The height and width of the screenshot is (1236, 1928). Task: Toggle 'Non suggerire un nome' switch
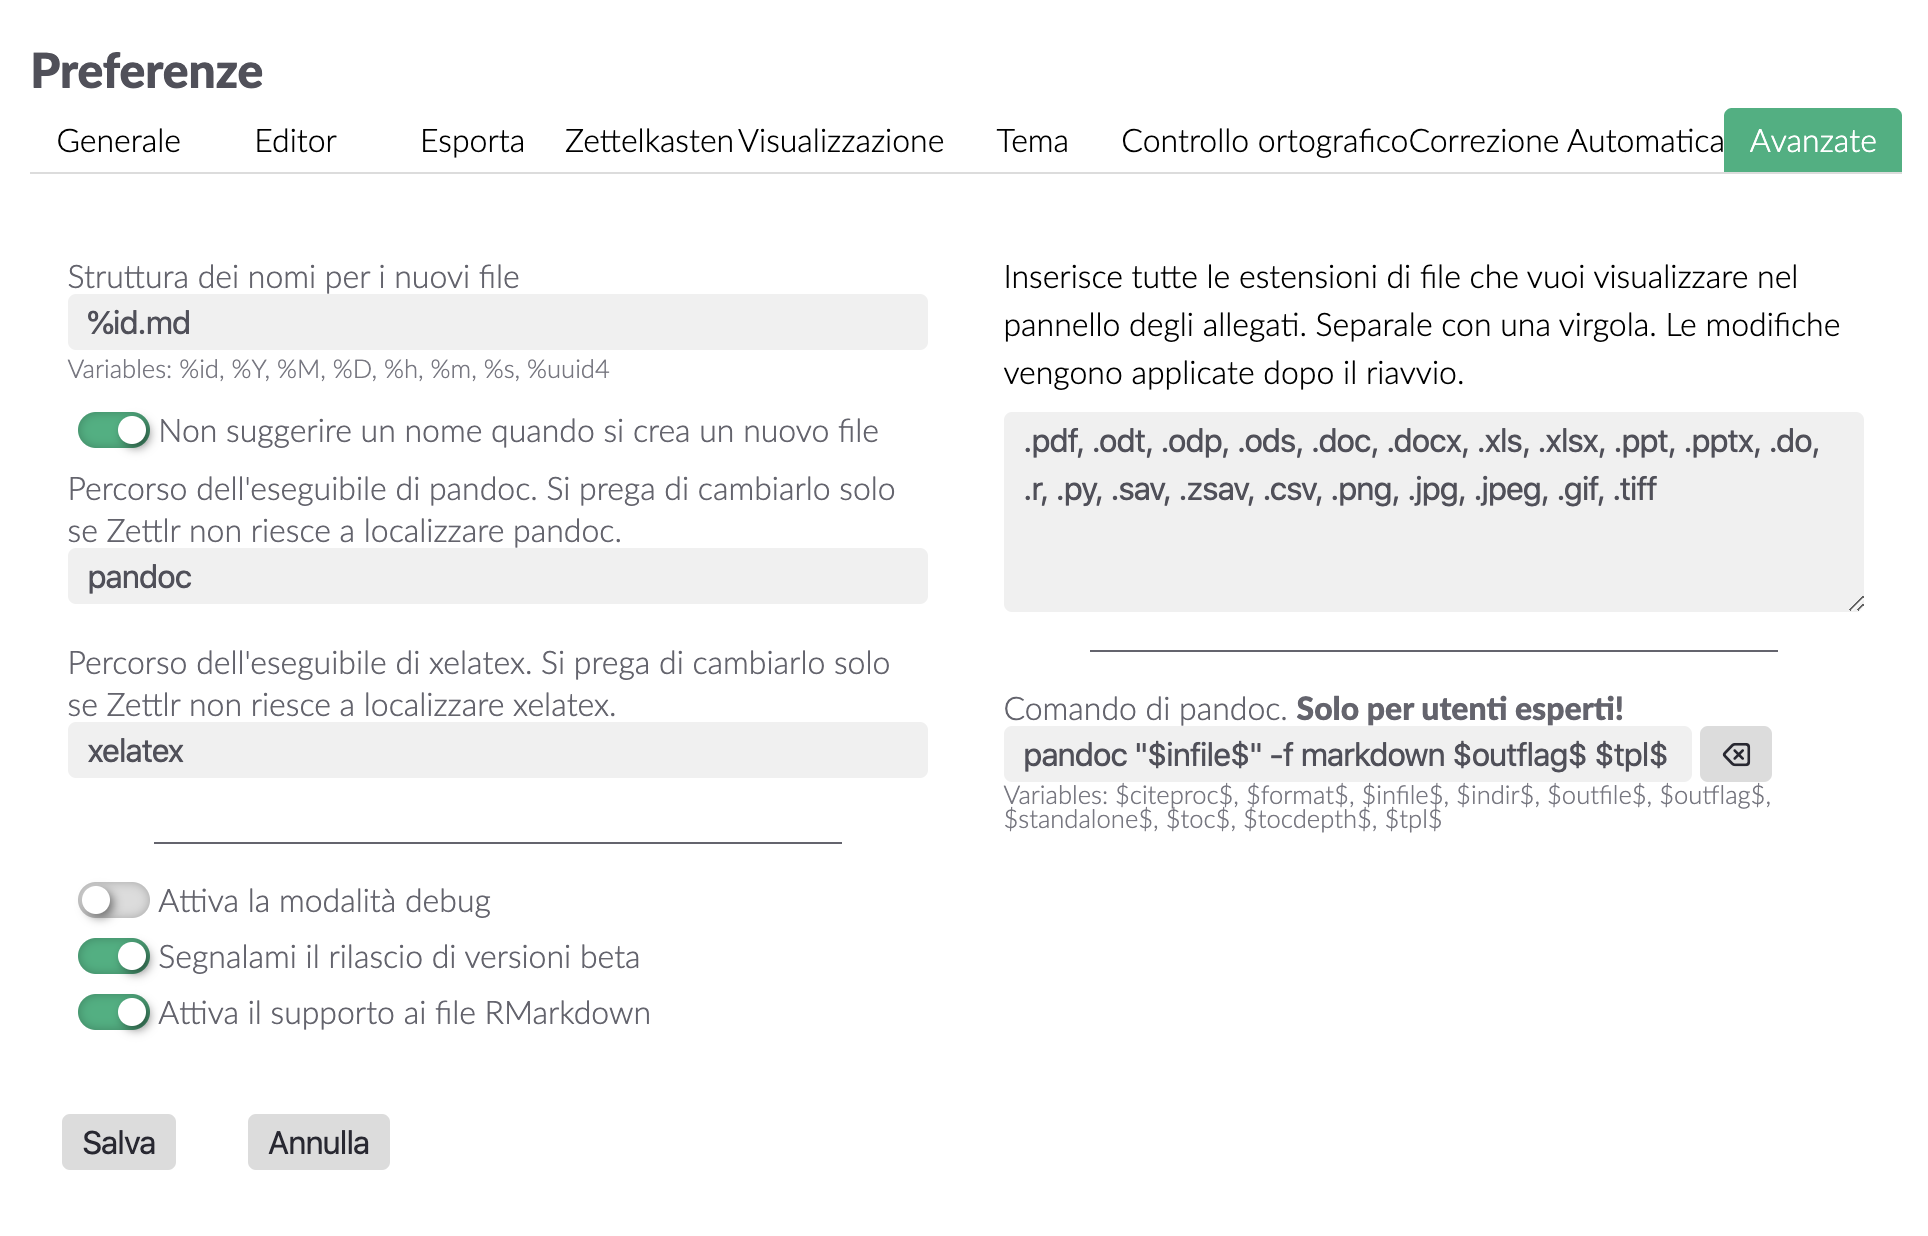tap(114, 431)
